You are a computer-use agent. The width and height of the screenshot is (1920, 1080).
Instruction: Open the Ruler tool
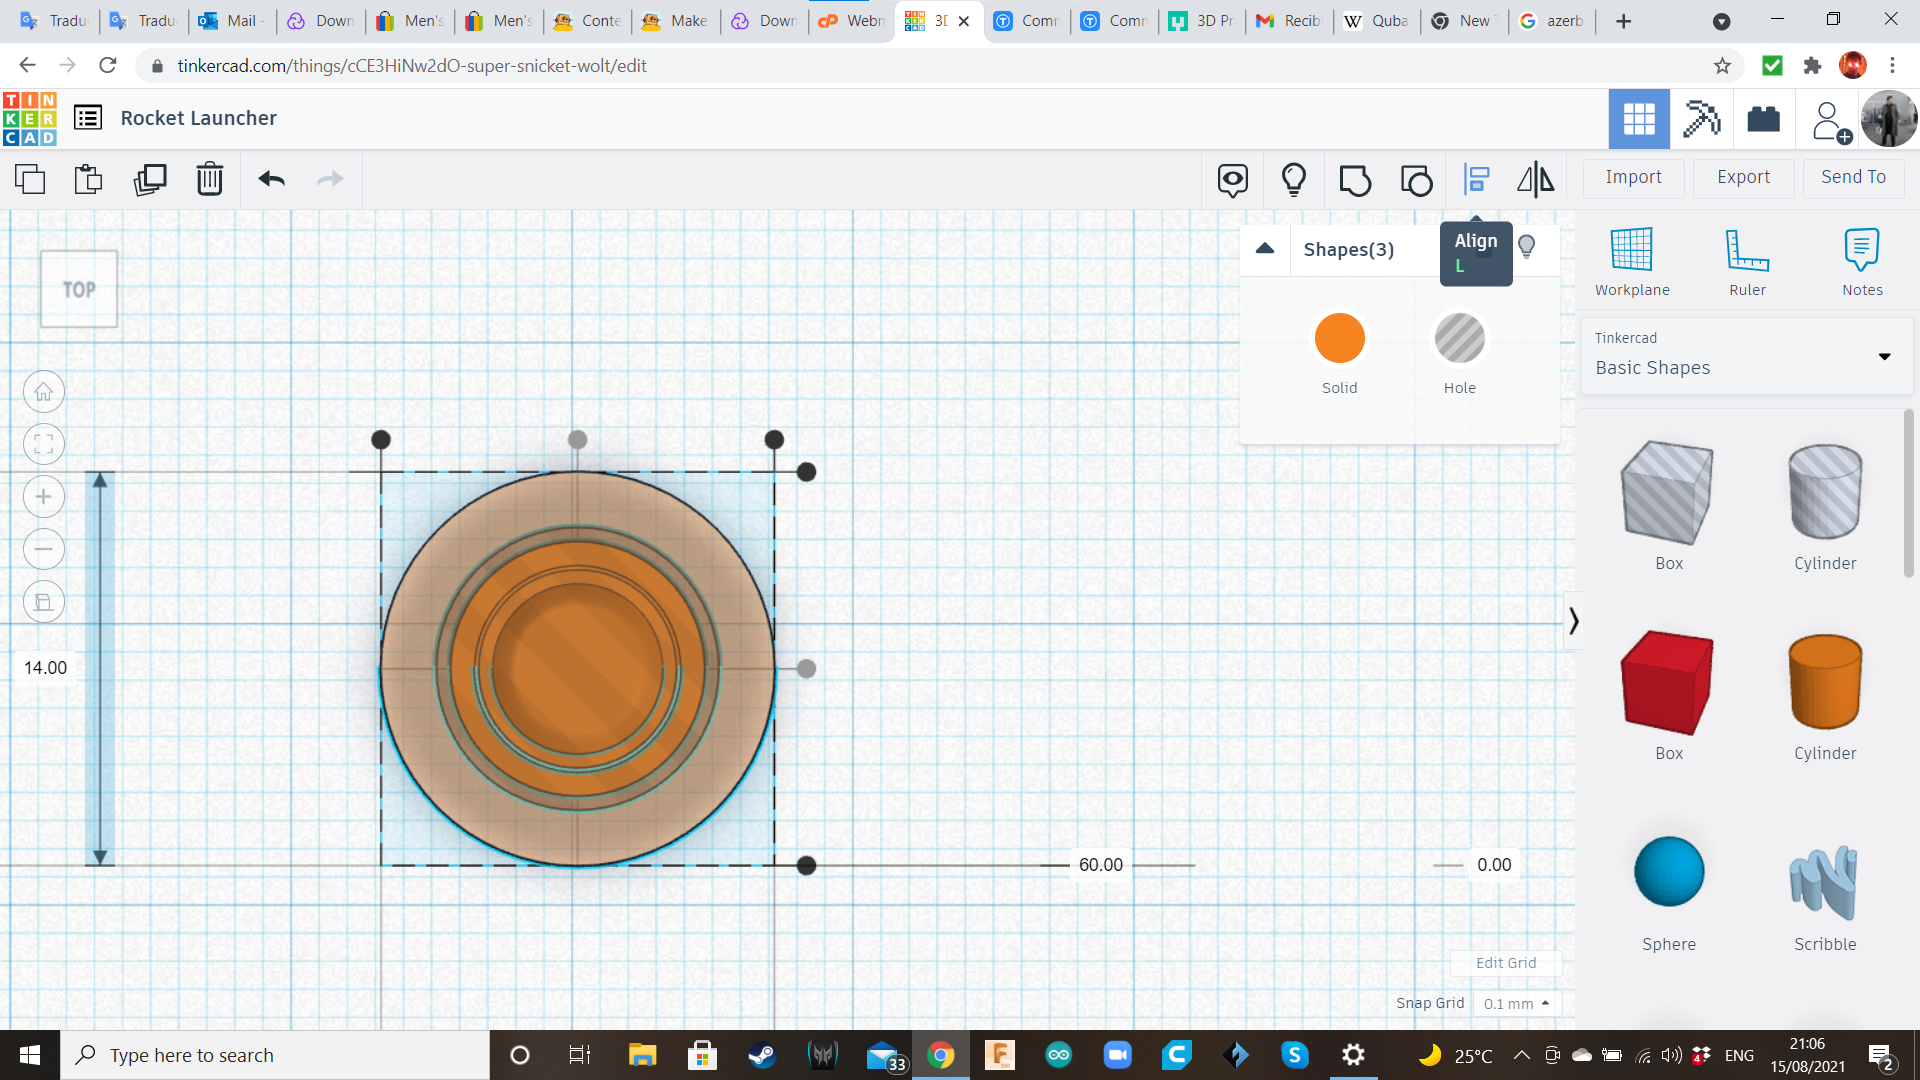click(x=1747, y=262)
